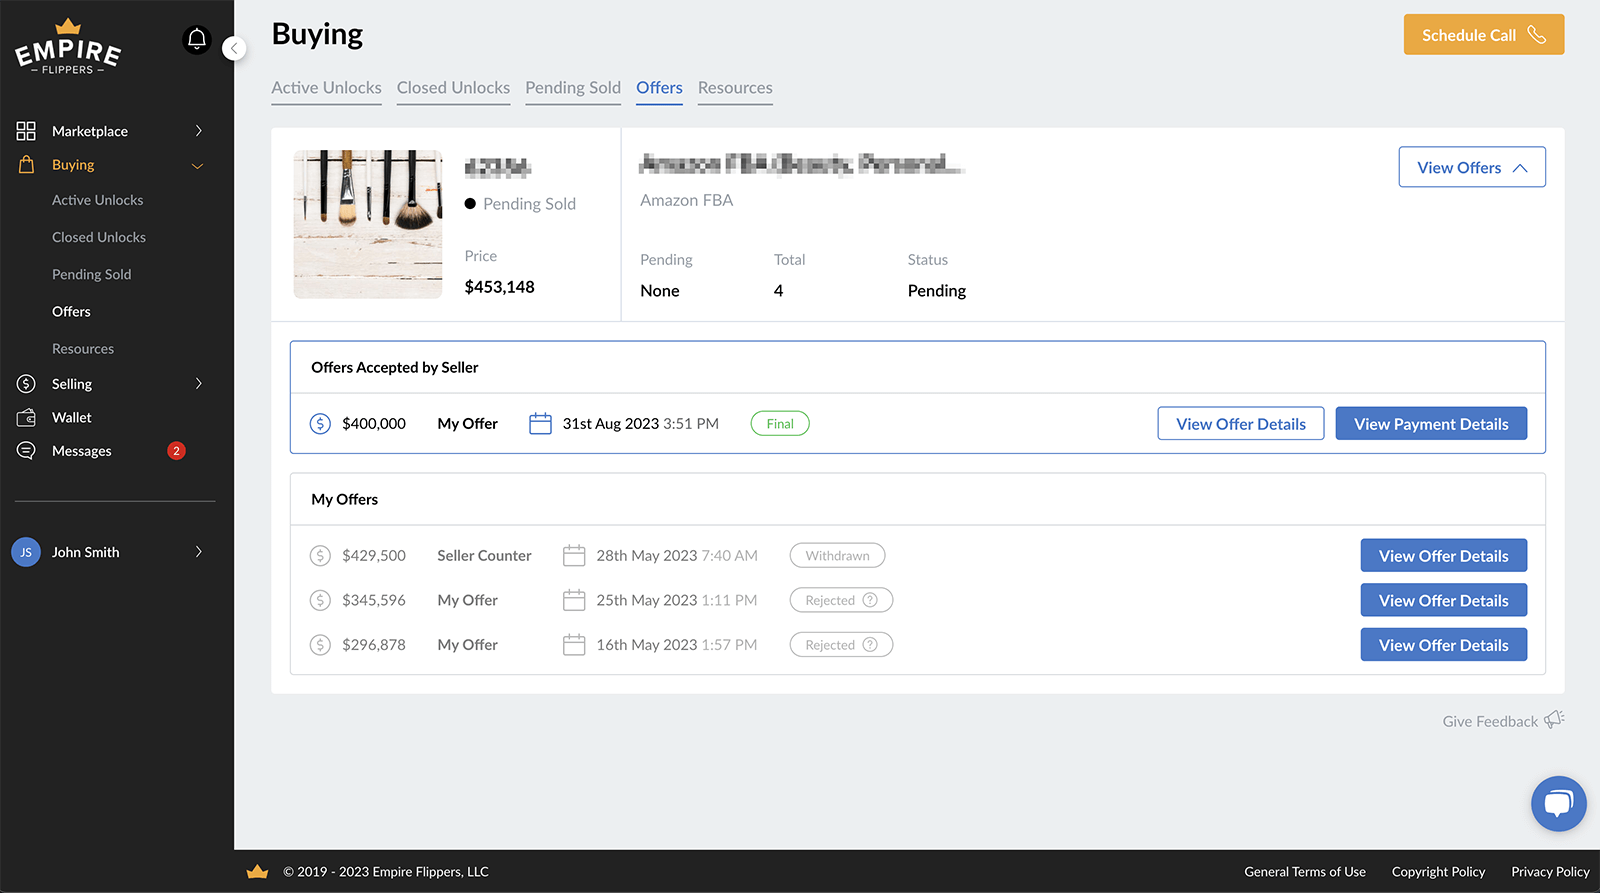Click the makeup brushes listing thumbnail
Image resolution: width=1600 pixels, height=893 pixels.
[368, 224]
